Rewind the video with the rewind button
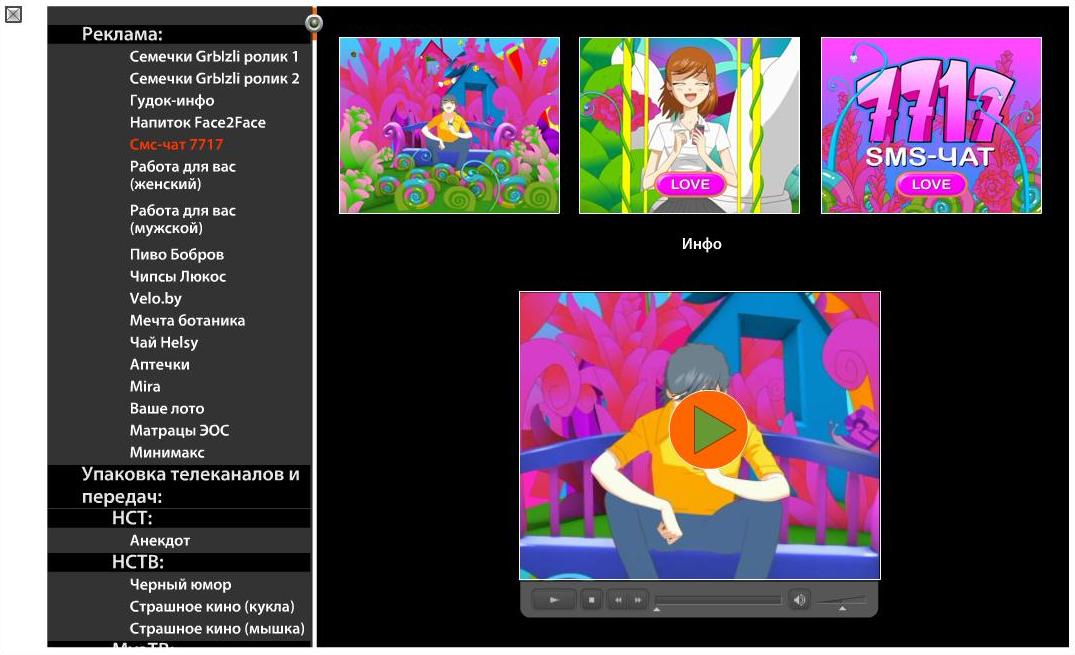 coord(618,600)
